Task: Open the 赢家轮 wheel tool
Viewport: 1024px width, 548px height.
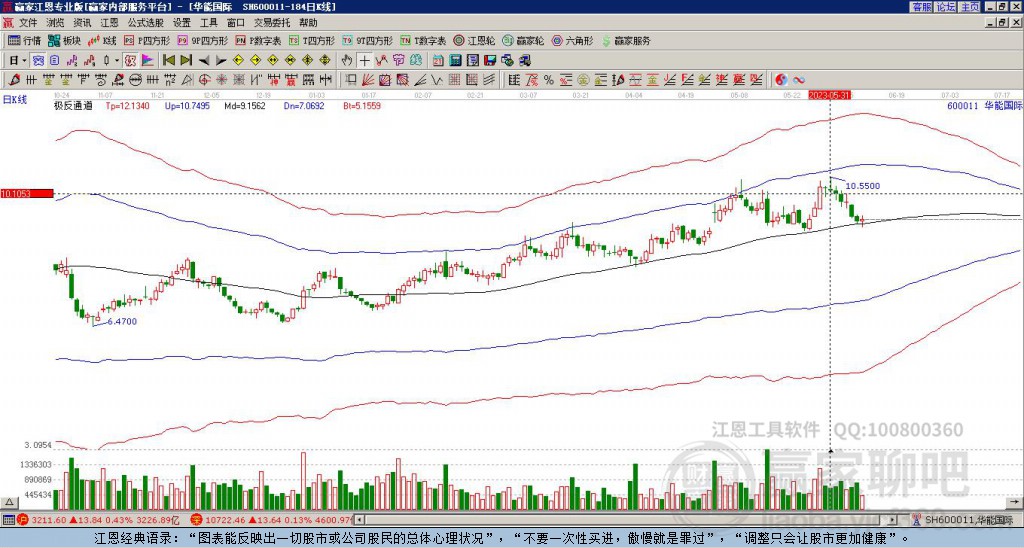Action: 523,40
